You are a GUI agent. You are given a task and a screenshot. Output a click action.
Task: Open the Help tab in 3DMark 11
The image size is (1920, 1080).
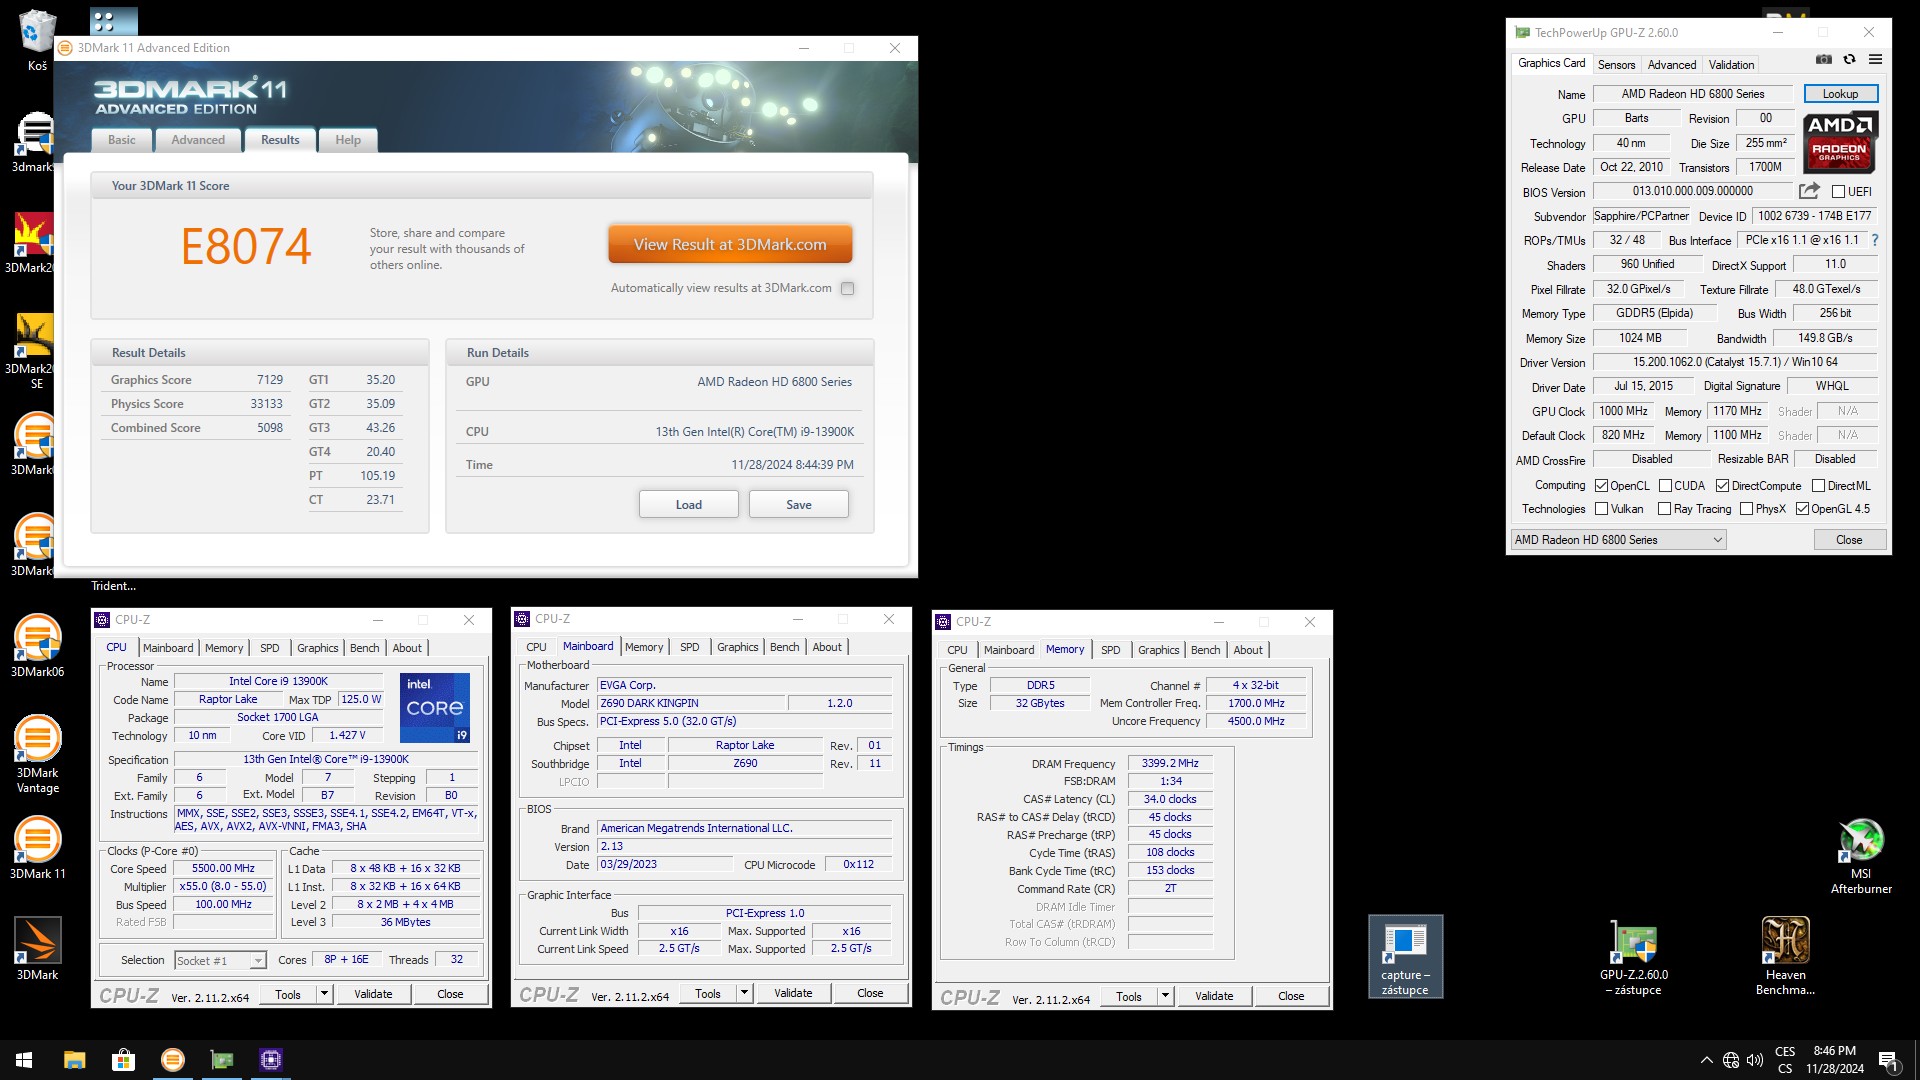[348, 140]
